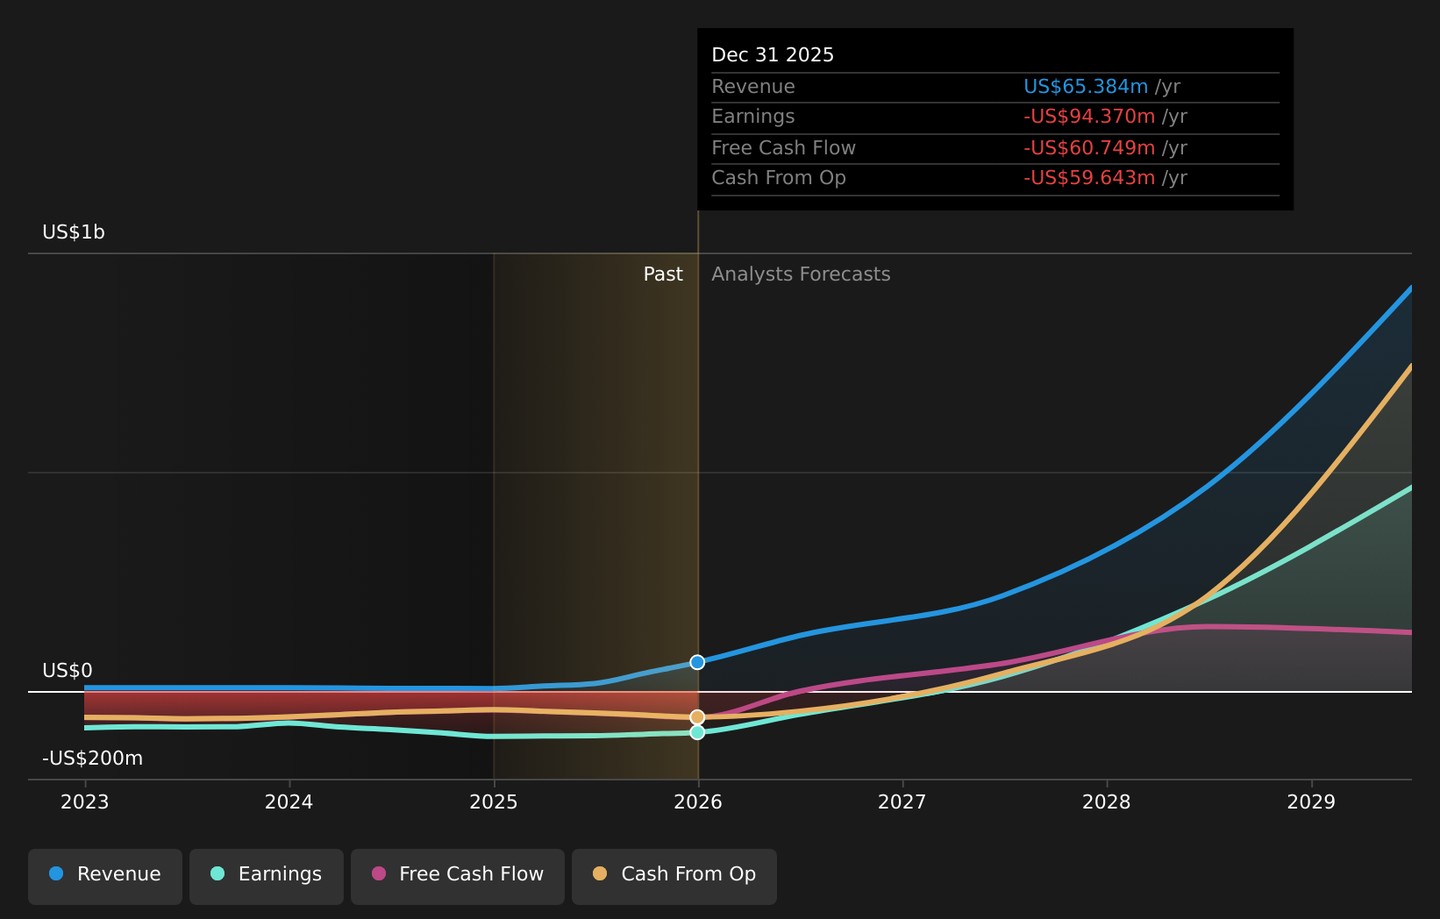Viewport: 1440px width, 919px height.
Task: Click the Cash From Op label in tooltip
Action: click(x=778, y=178)
